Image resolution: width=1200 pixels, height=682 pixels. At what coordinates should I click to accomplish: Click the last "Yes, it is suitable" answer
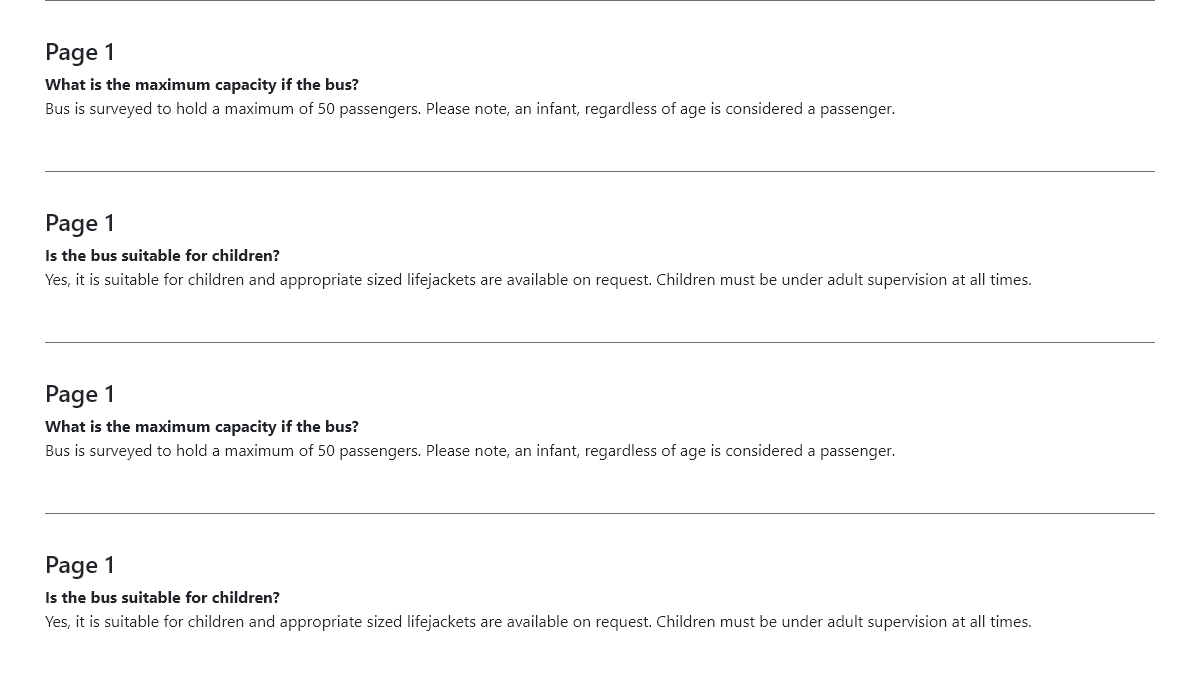[x=538, y=622]
